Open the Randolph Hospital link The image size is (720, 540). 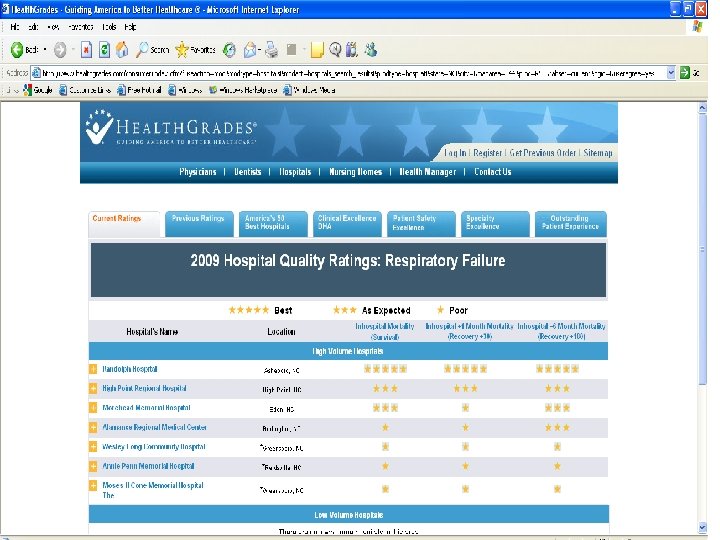click(130, 369)
